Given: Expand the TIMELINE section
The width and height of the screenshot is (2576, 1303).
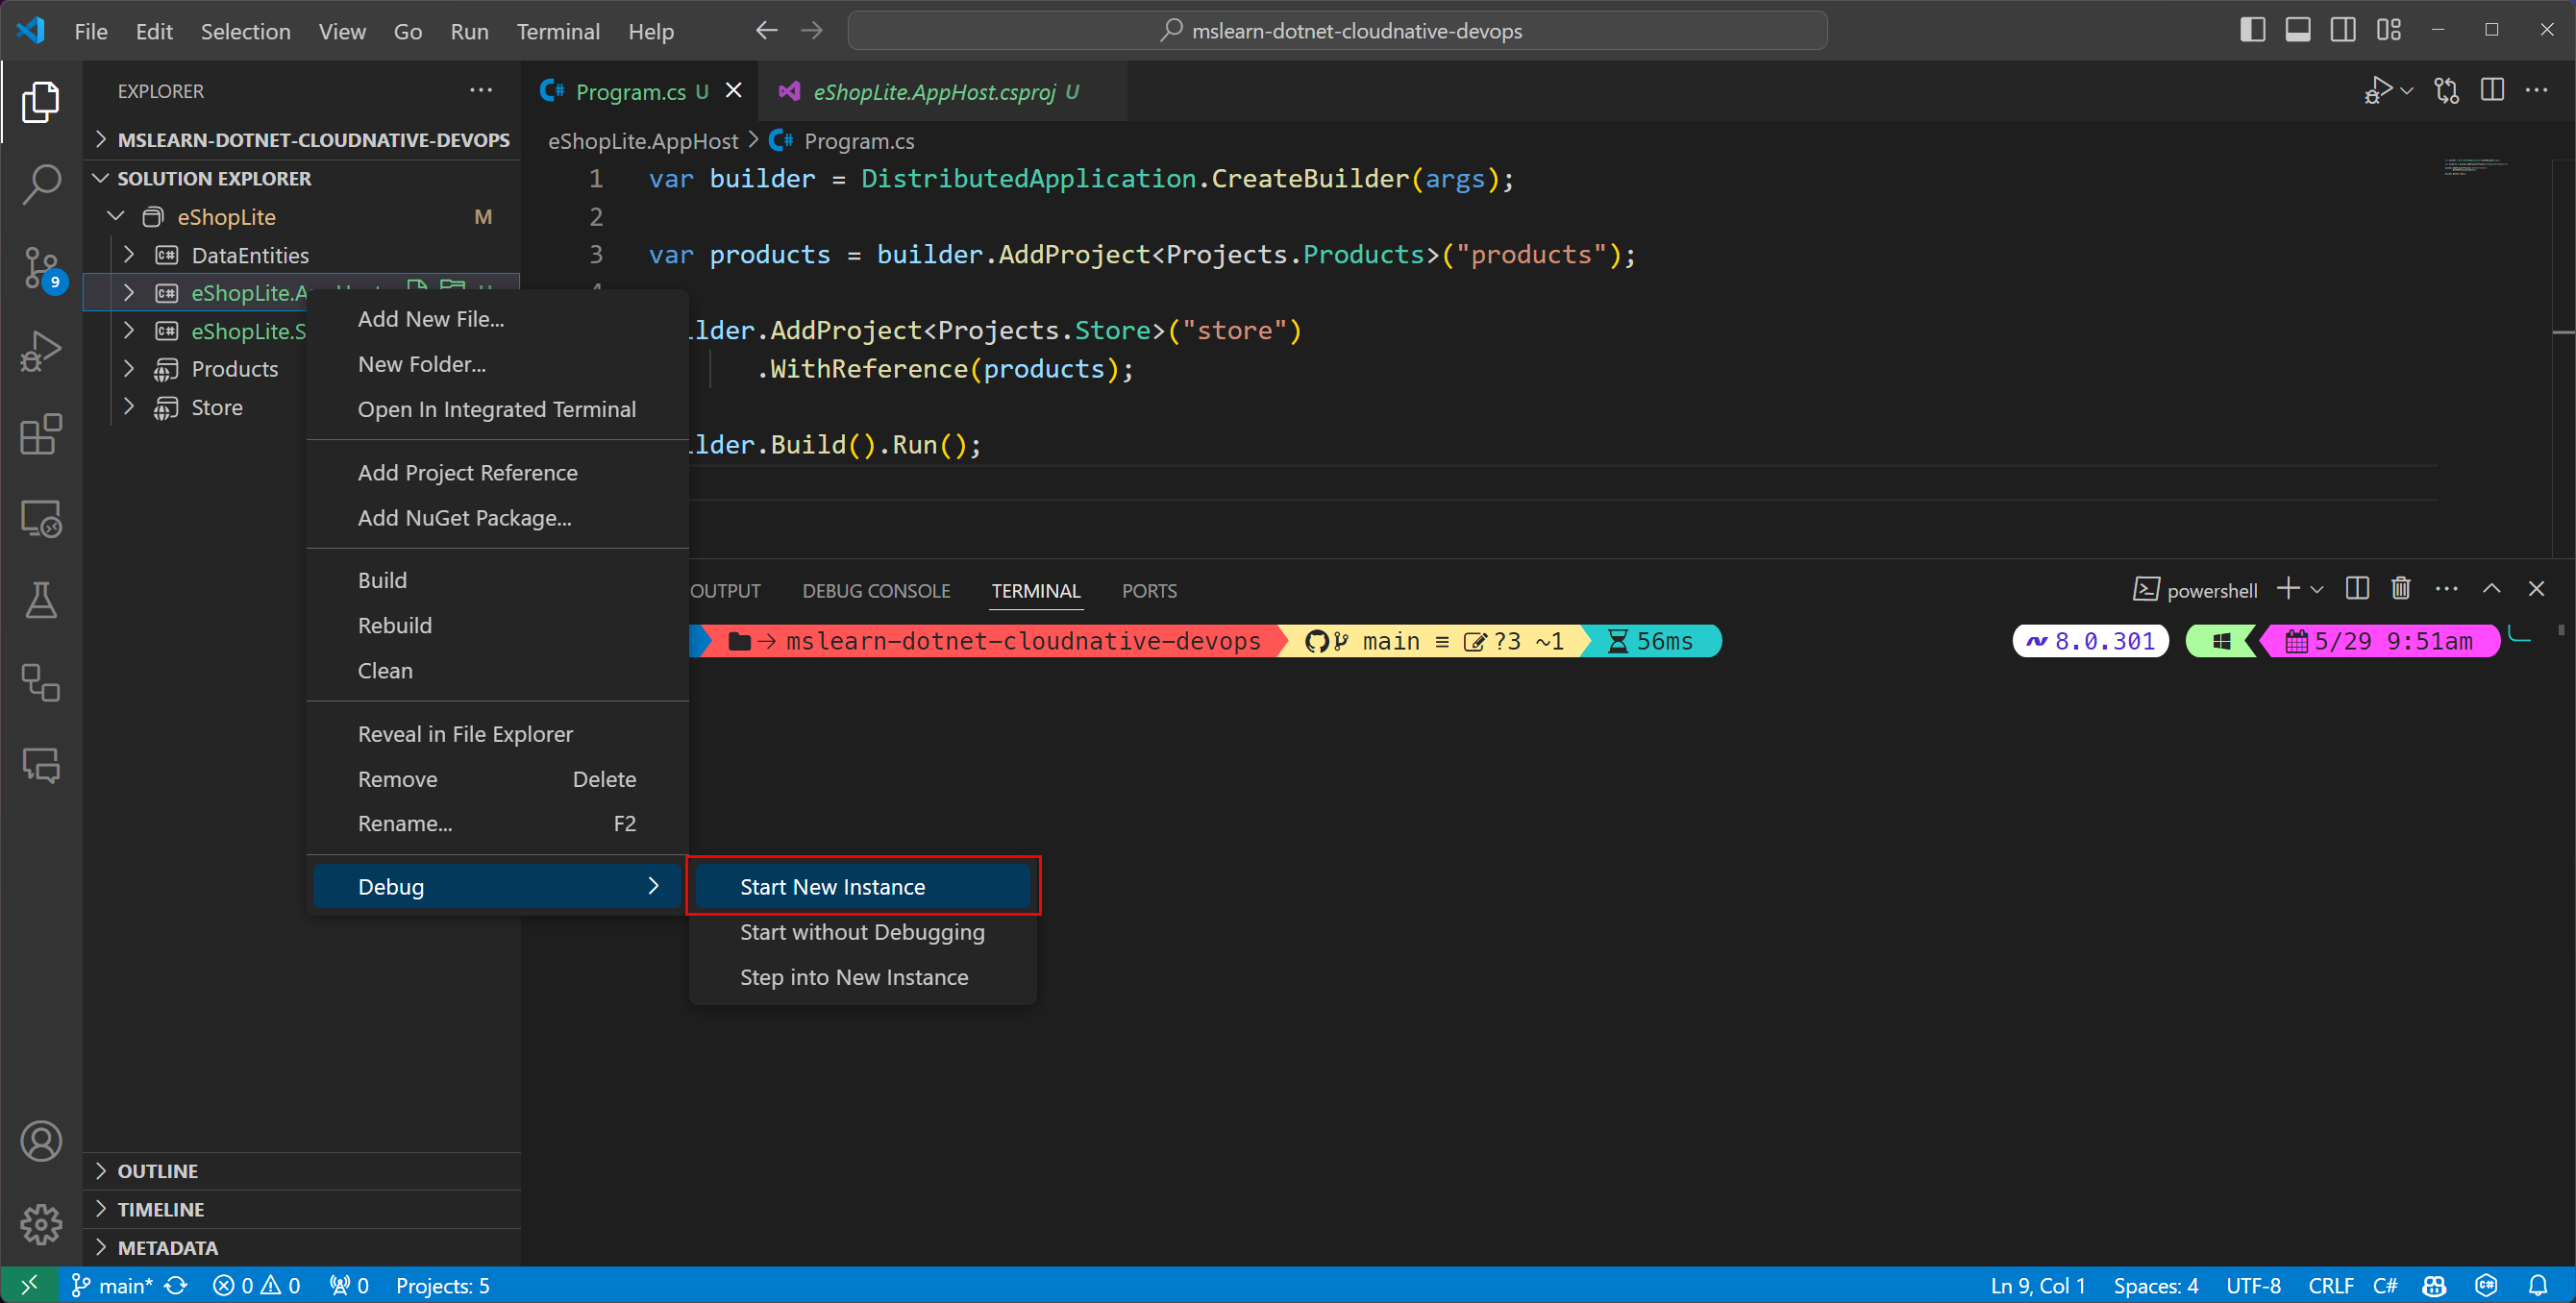Looking at the screenshot, I should click(x=303, y=1208).
